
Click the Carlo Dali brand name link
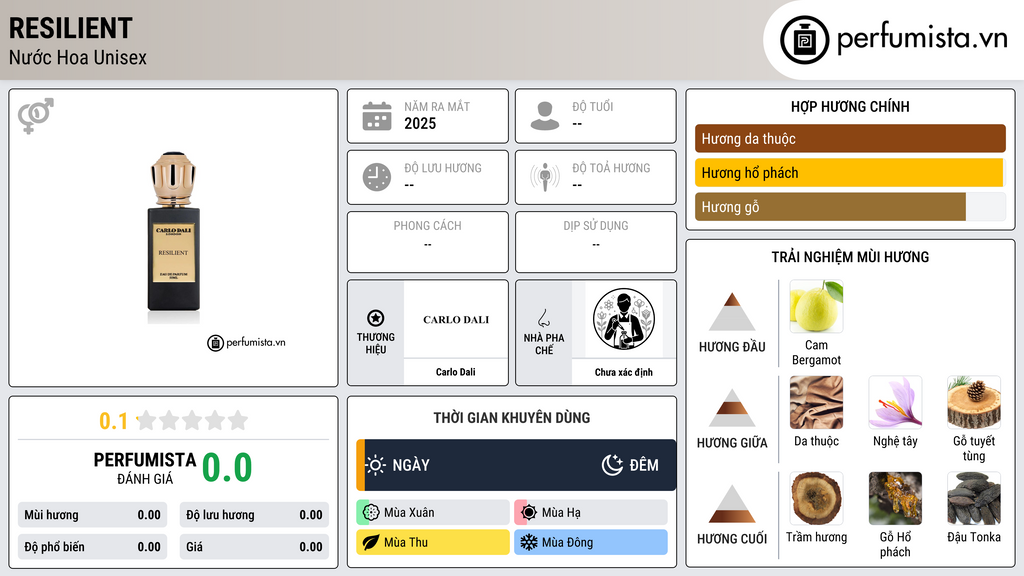click(456, 372)
